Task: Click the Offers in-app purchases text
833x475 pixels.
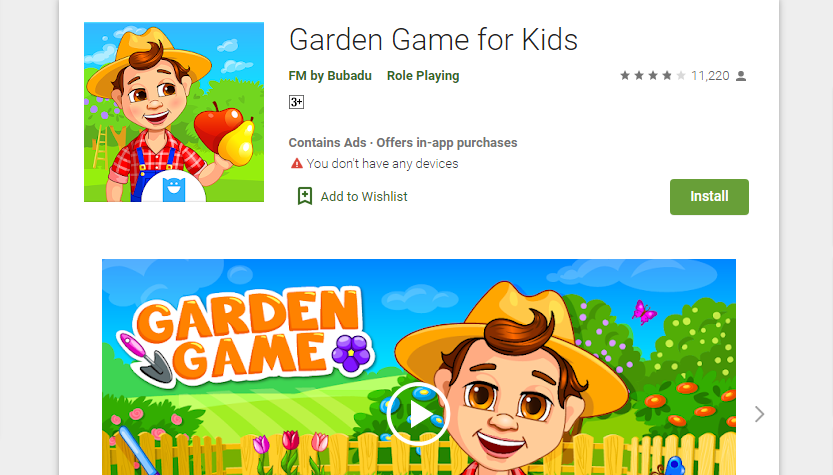Action: 447,142
